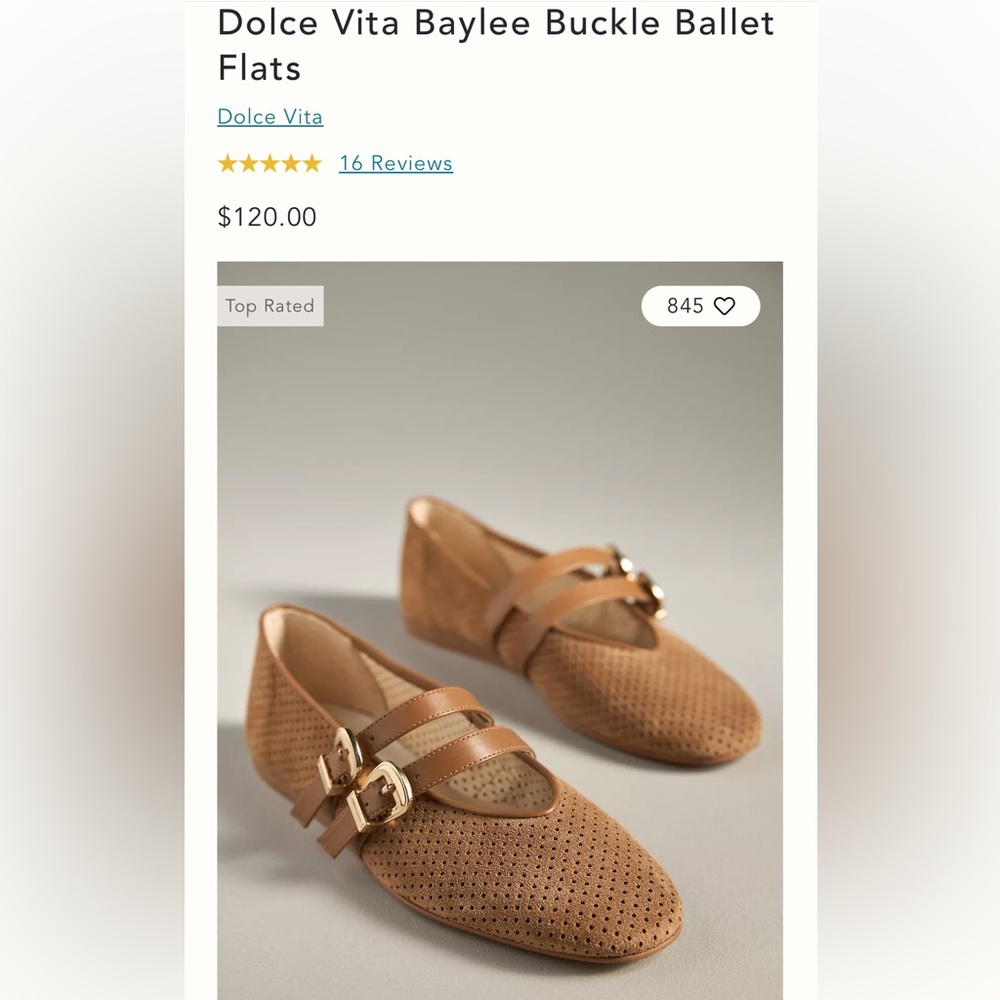Click the Top Rated badge
Image resolution: width=1000 pixels, height=1000 pixels.
pos(270,306)
